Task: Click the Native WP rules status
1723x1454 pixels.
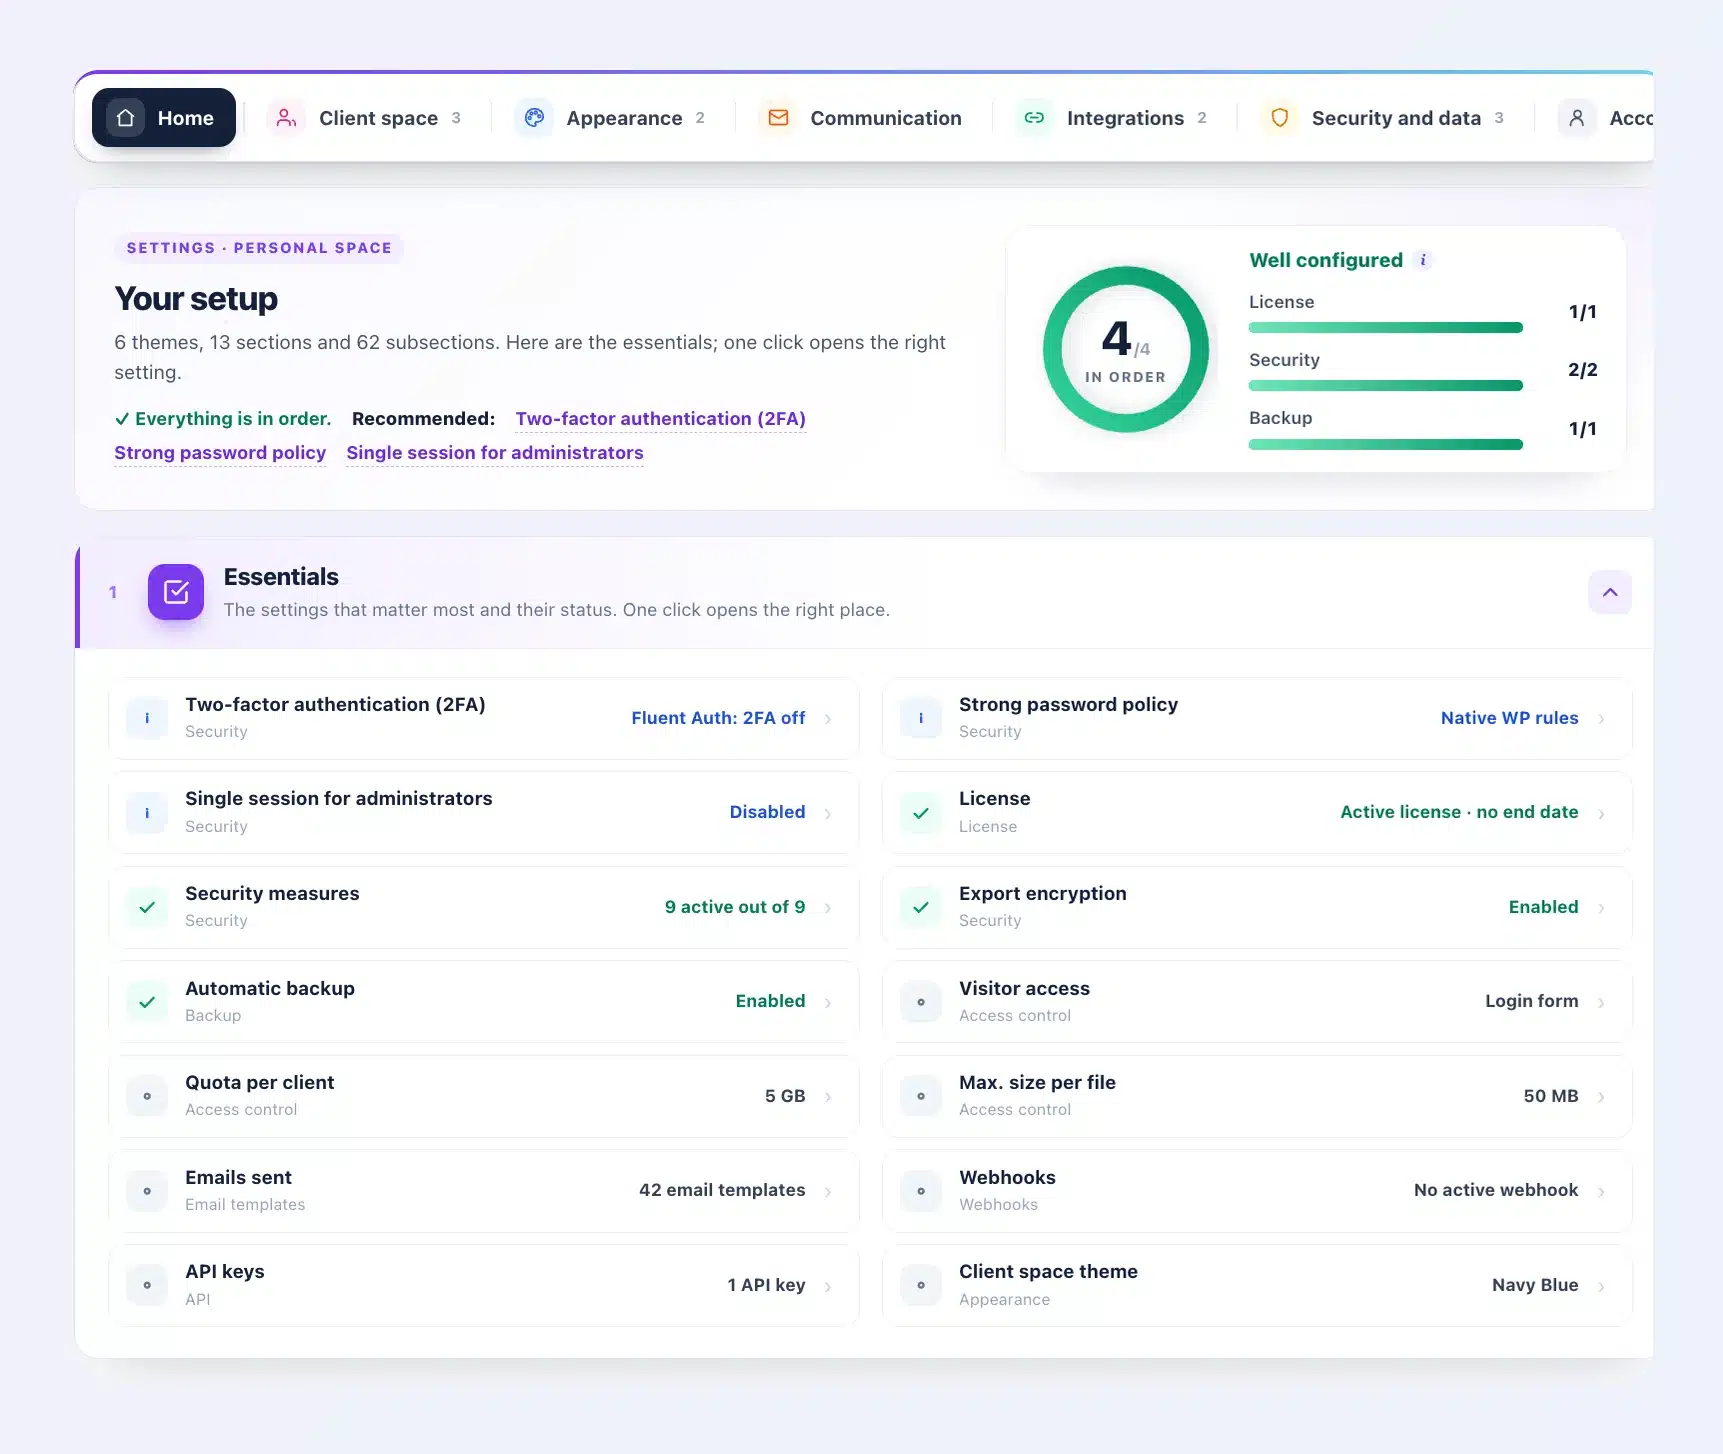Action: tap(1509, 718)
